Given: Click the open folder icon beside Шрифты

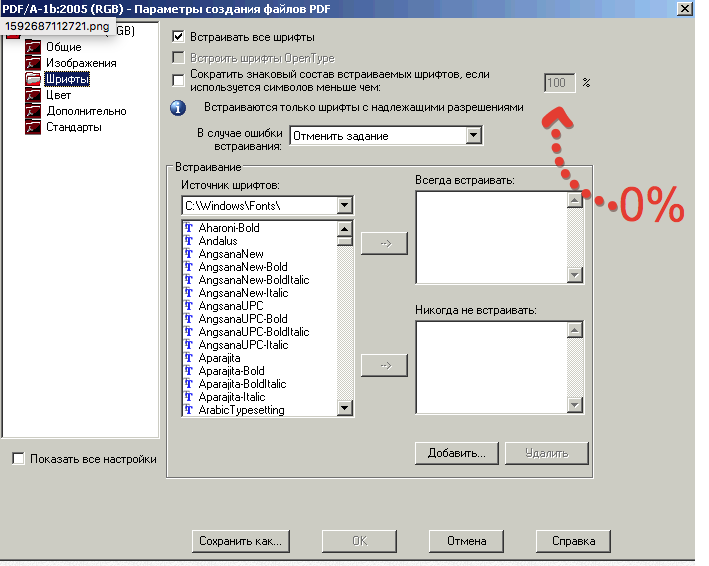Looking at the screenshot, I should pyautogui.click(x=33, y=79).
